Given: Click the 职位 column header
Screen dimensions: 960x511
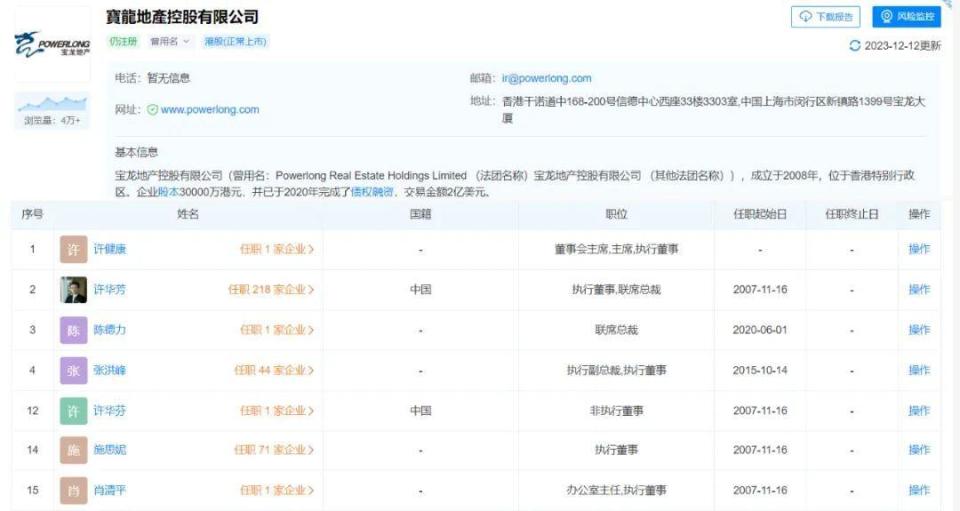Looking at the screenshot, I should click(616, 214).
